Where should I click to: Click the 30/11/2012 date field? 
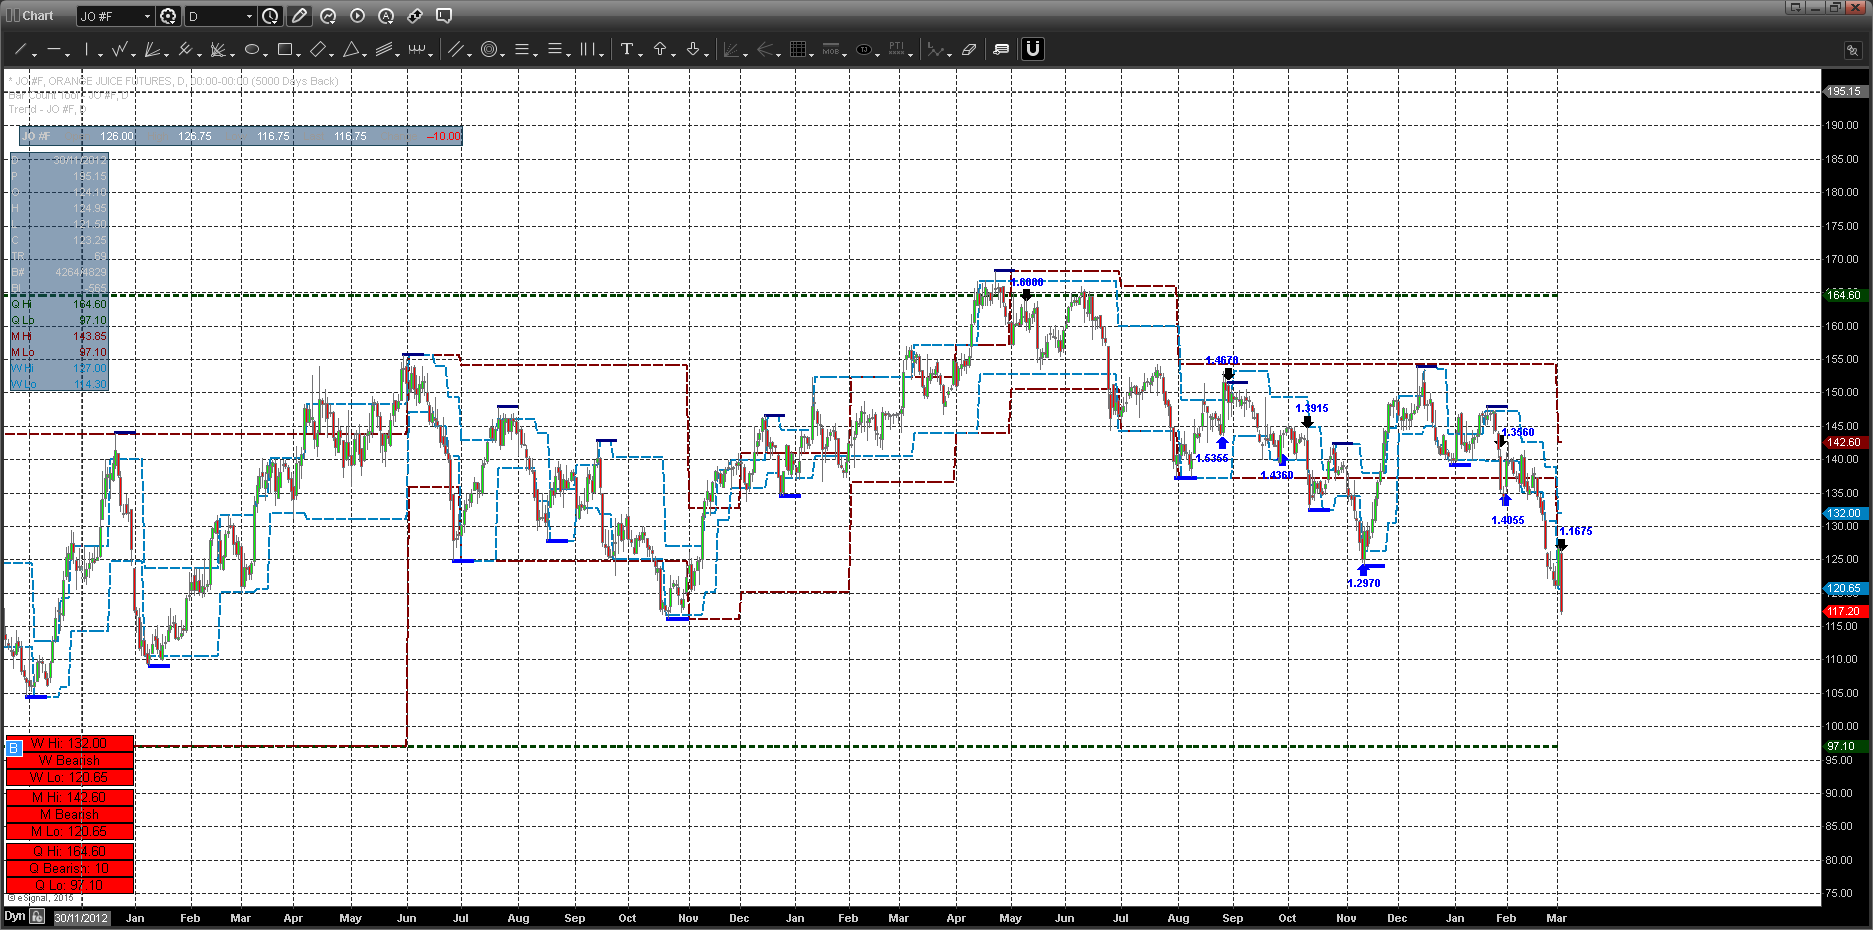(x=81, y=918)
